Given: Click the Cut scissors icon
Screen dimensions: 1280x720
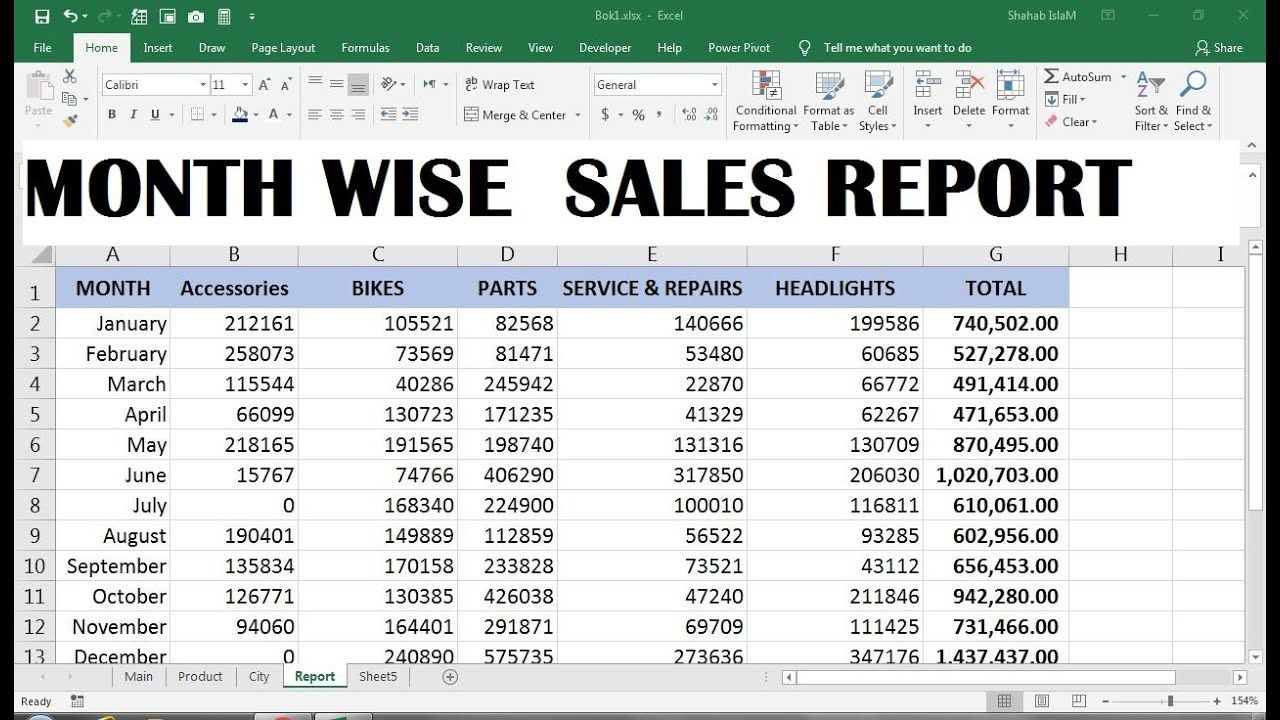Looking at the screenshot, I should click(69, 76).
